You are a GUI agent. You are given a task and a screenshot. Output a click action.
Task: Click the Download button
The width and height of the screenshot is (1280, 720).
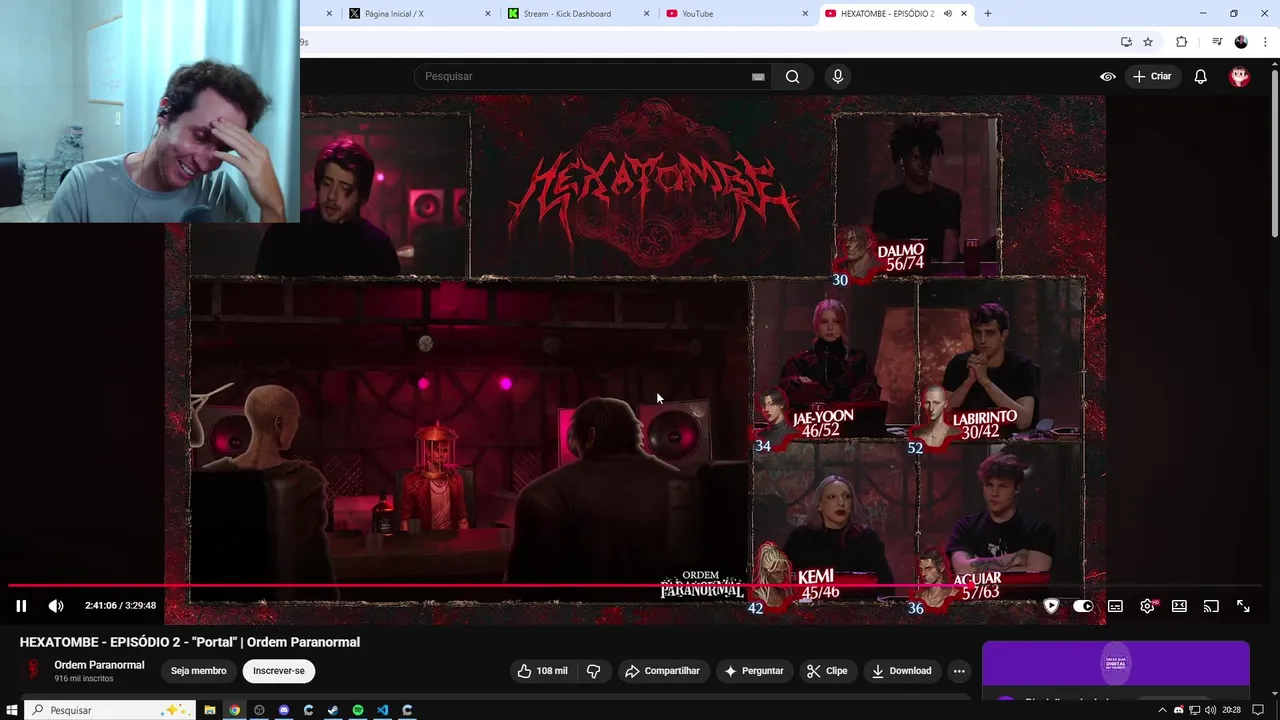pos(901,671)
